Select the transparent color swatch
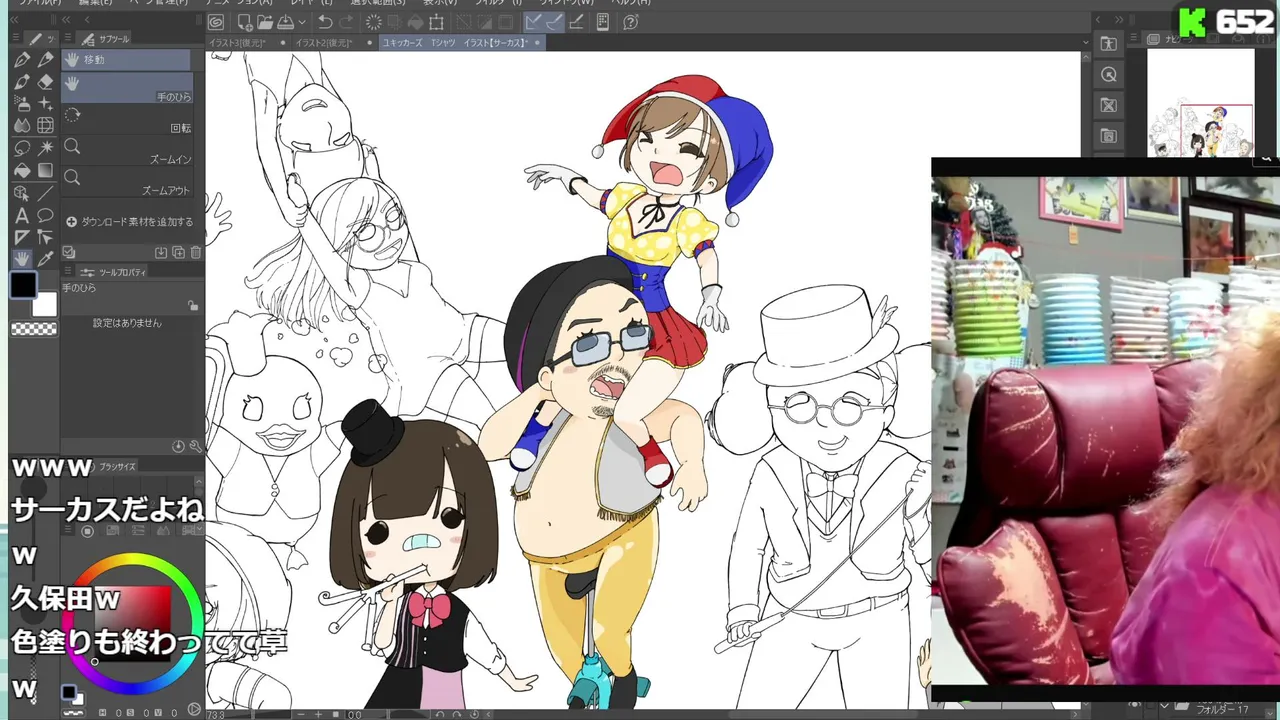 pos(33,329)
